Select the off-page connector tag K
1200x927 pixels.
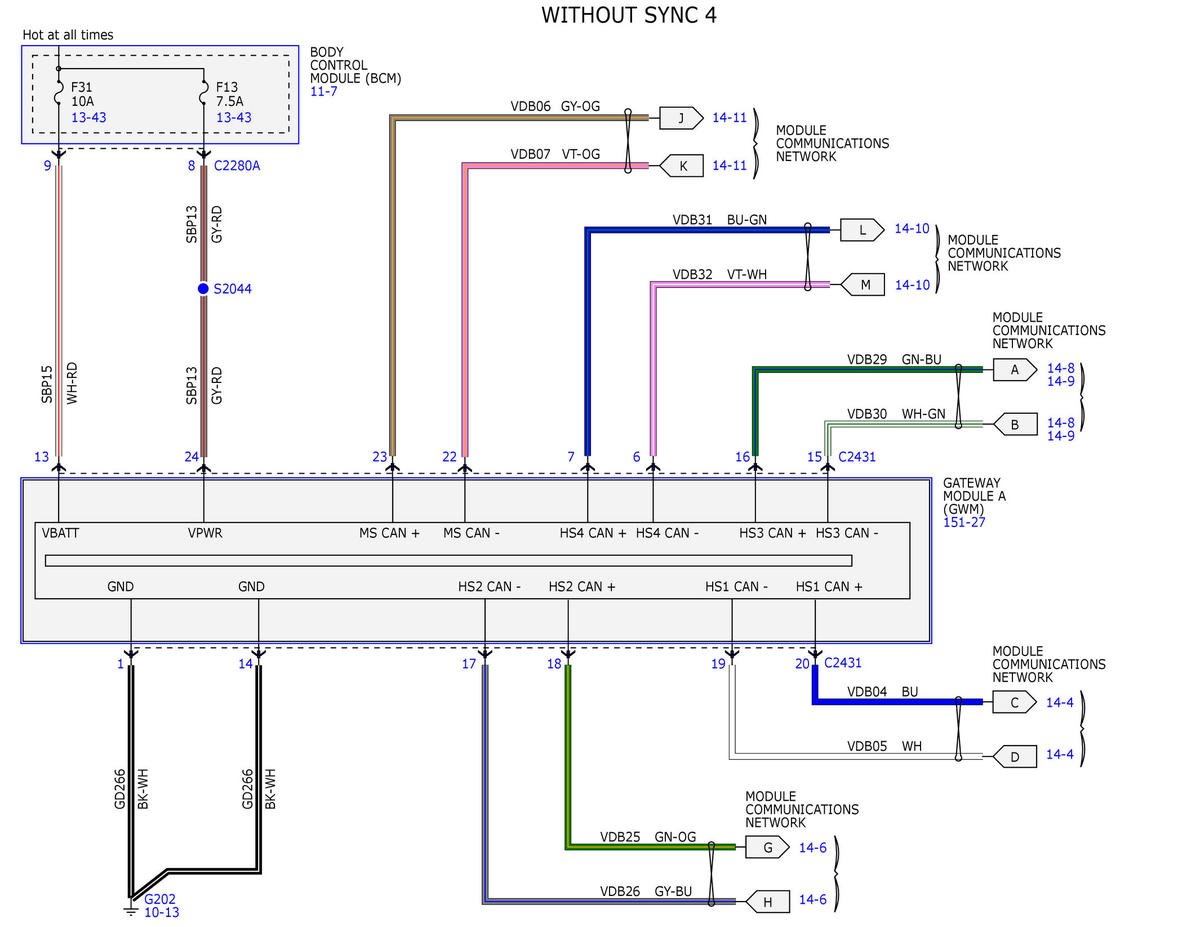coord(680,166)
